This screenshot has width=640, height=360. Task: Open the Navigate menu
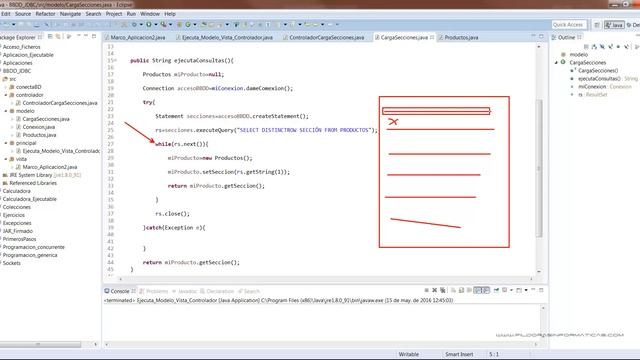click(x=70, y=14)
